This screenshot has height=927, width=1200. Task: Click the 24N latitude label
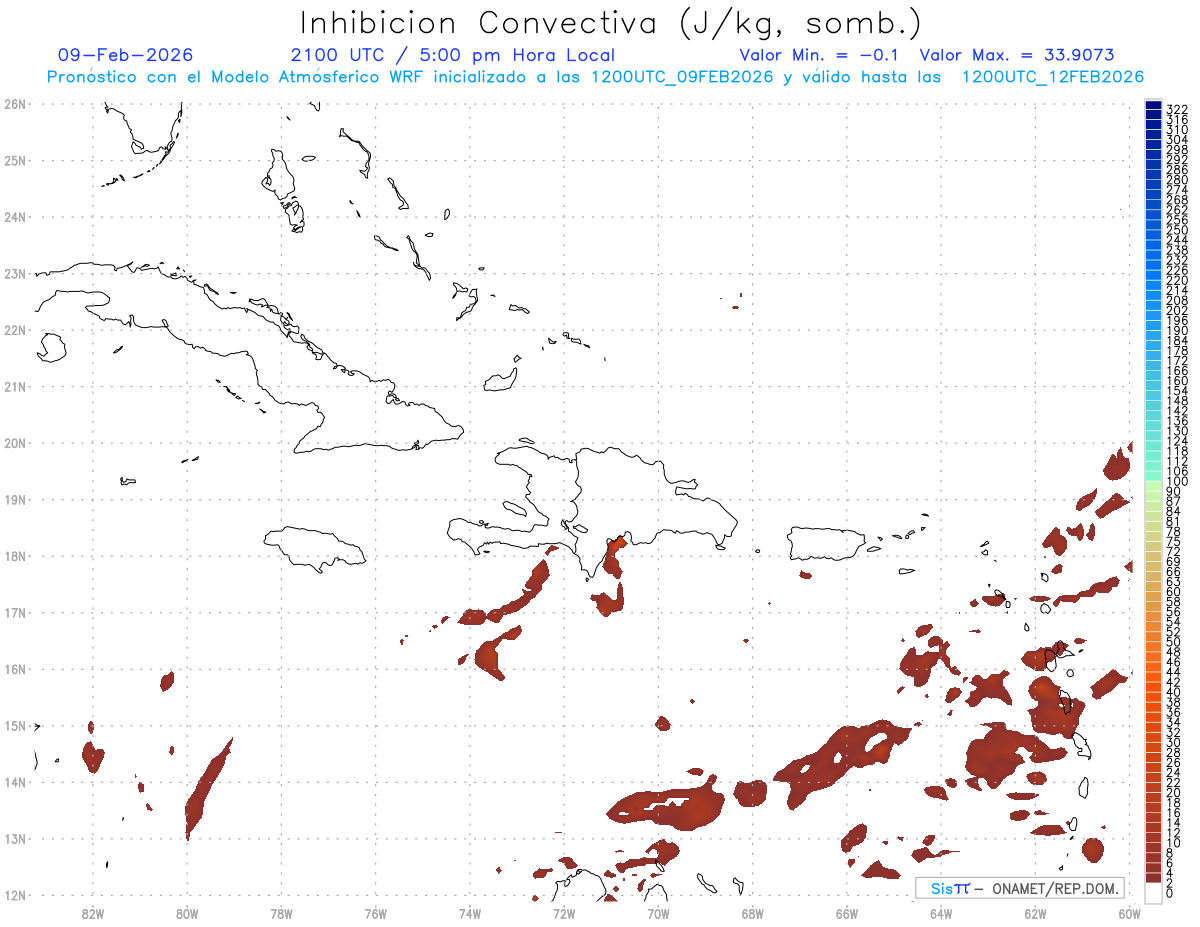pyautogui.click(x=14, y=217)
